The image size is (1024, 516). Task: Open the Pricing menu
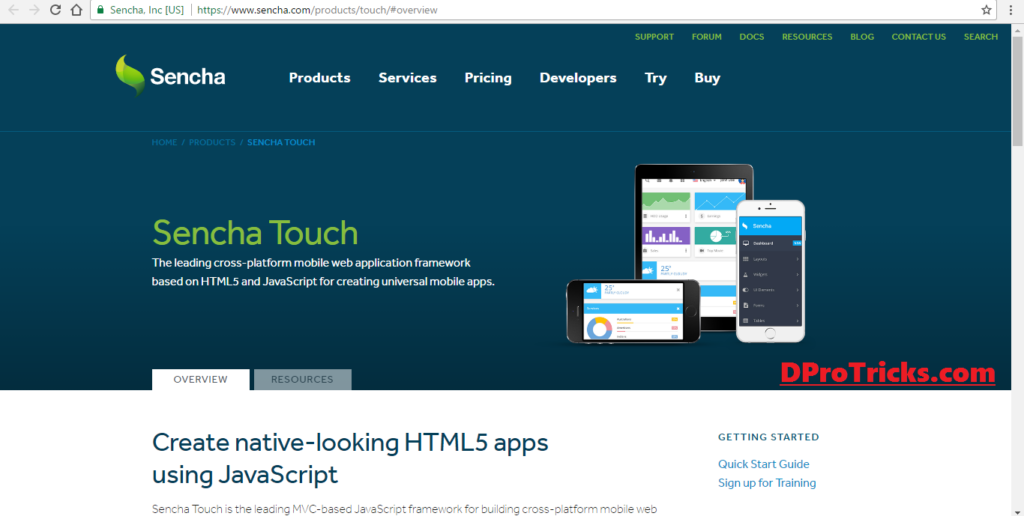488,78
